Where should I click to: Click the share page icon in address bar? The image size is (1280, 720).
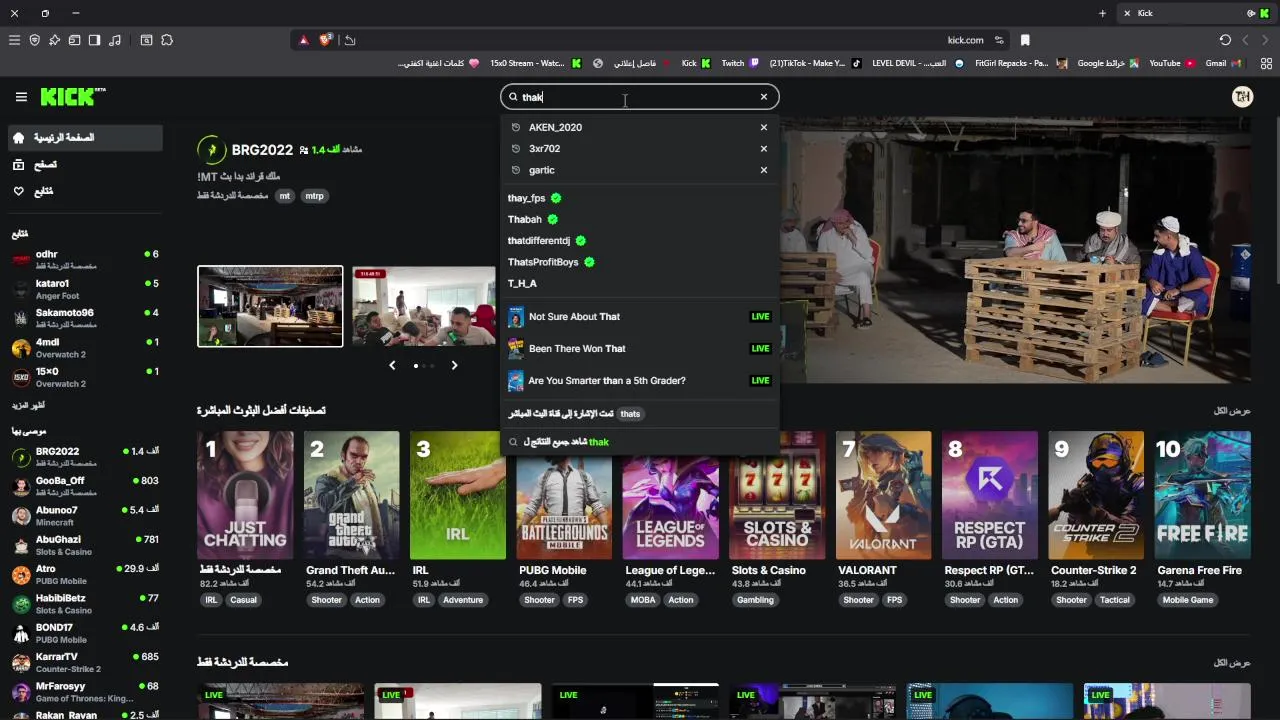349,40
